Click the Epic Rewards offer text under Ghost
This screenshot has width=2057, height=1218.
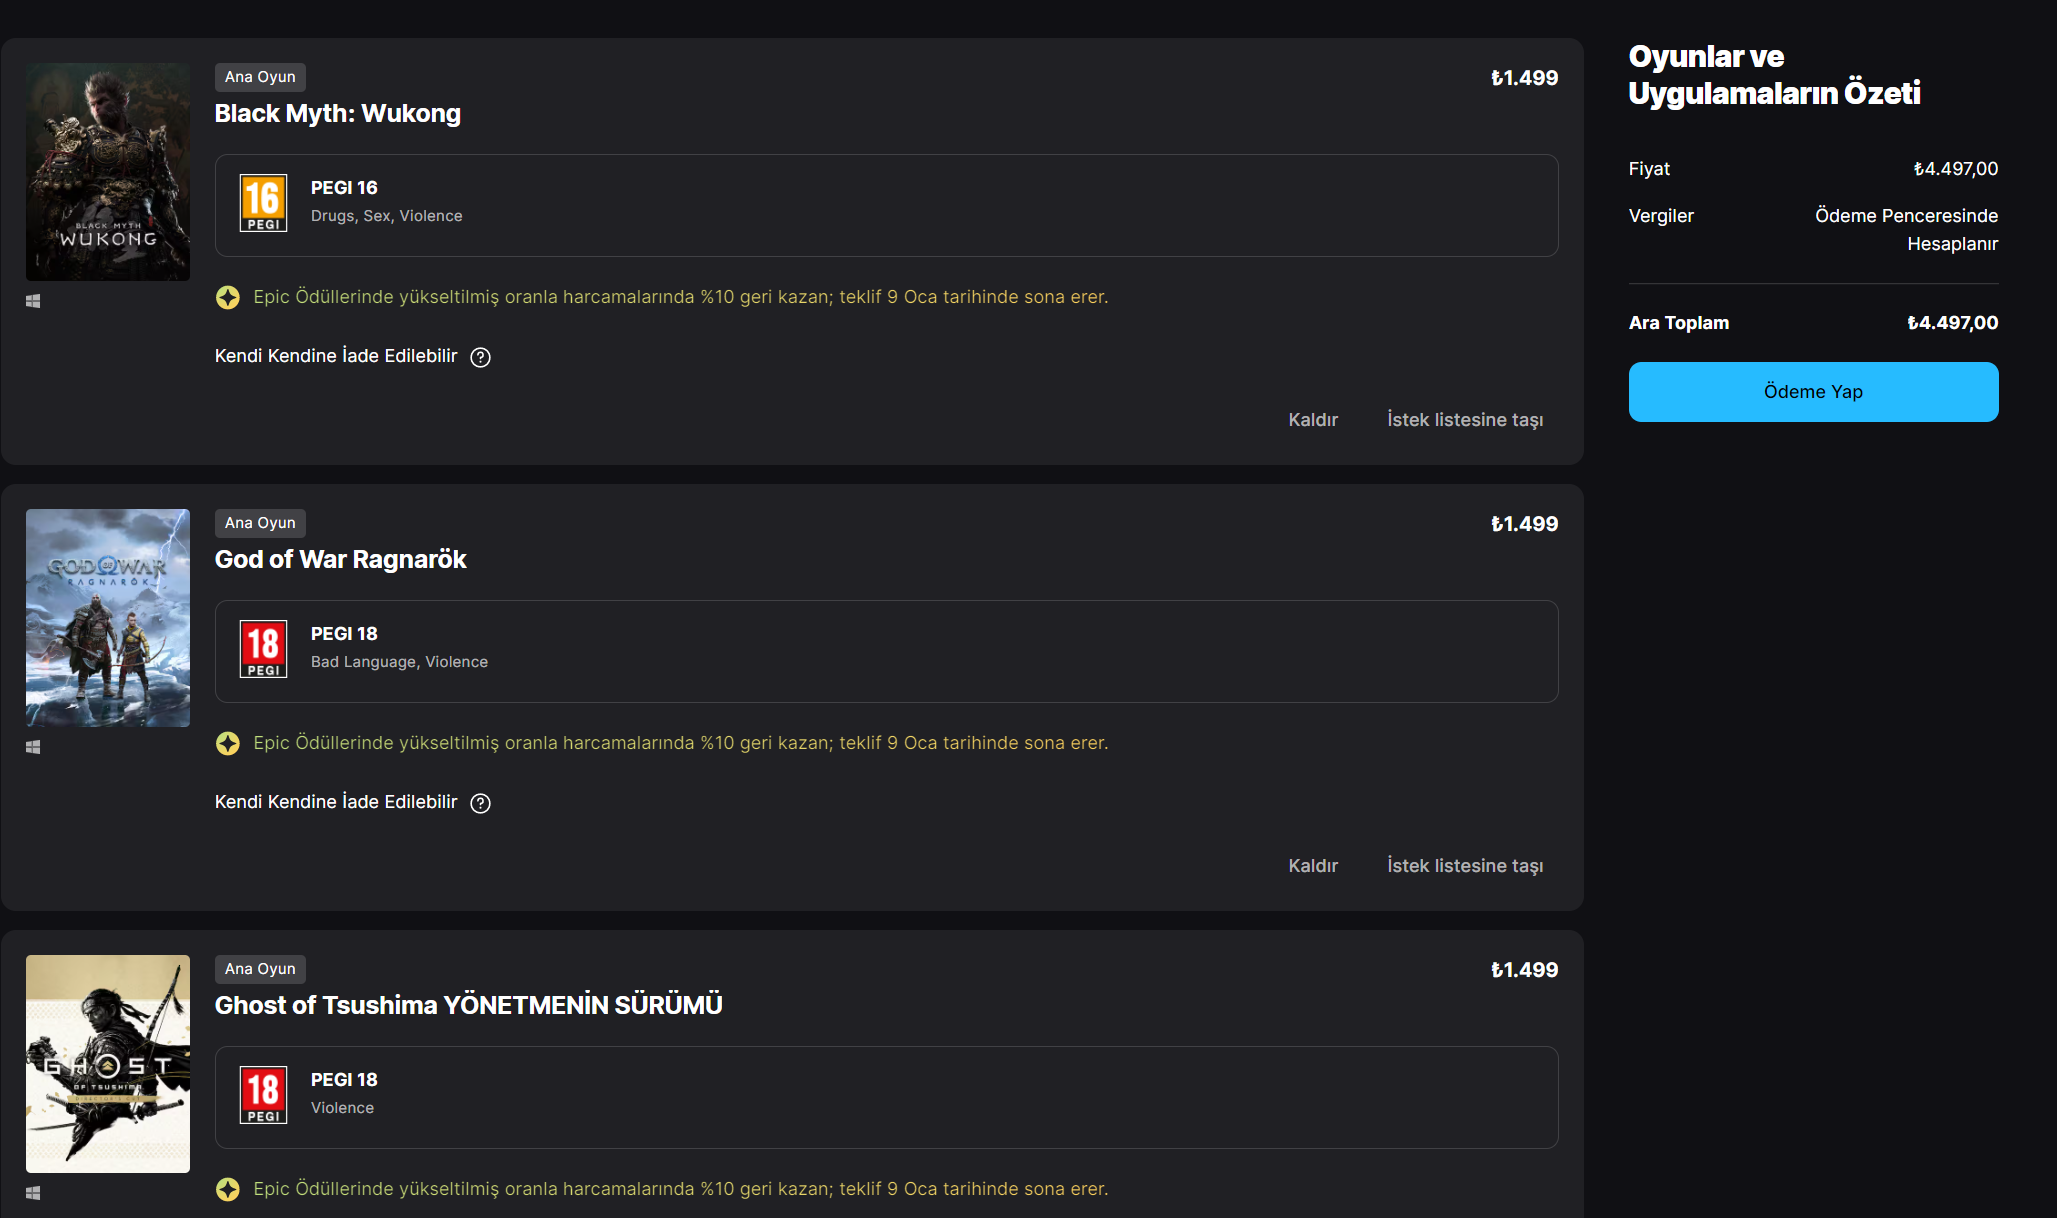(x=680, y=1189)
